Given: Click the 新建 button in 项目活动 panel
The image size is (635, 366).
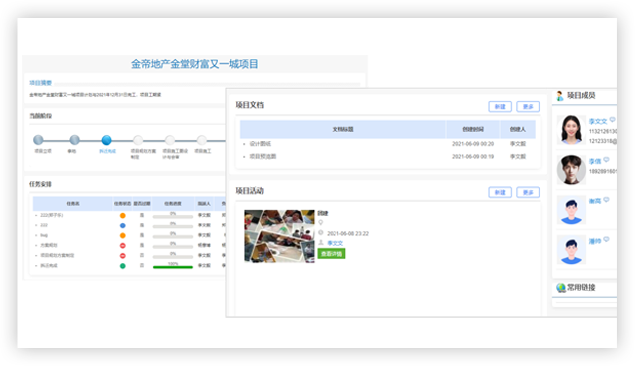Looking at the screenshot, I should tap(500, 192).
